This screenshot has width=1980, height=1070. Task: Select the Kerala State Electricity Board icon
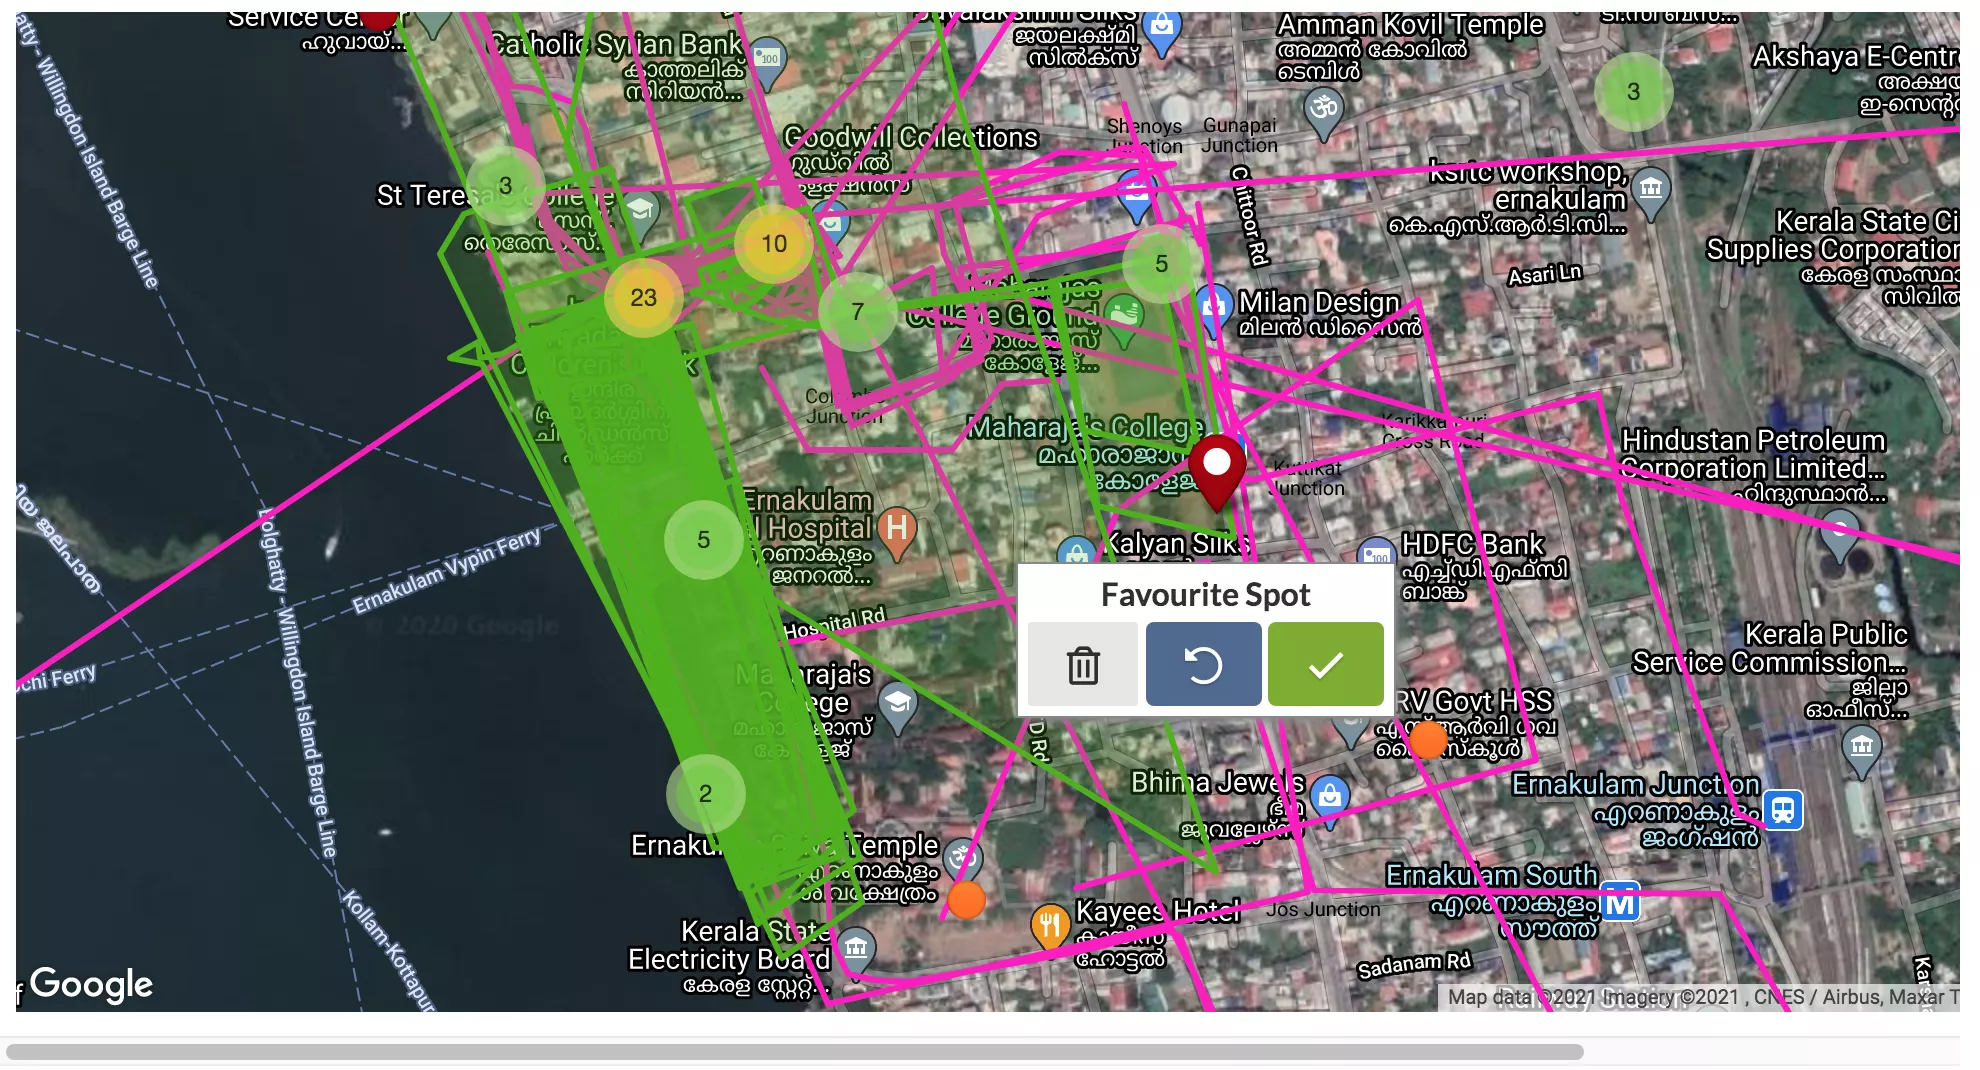coord(856,947)
